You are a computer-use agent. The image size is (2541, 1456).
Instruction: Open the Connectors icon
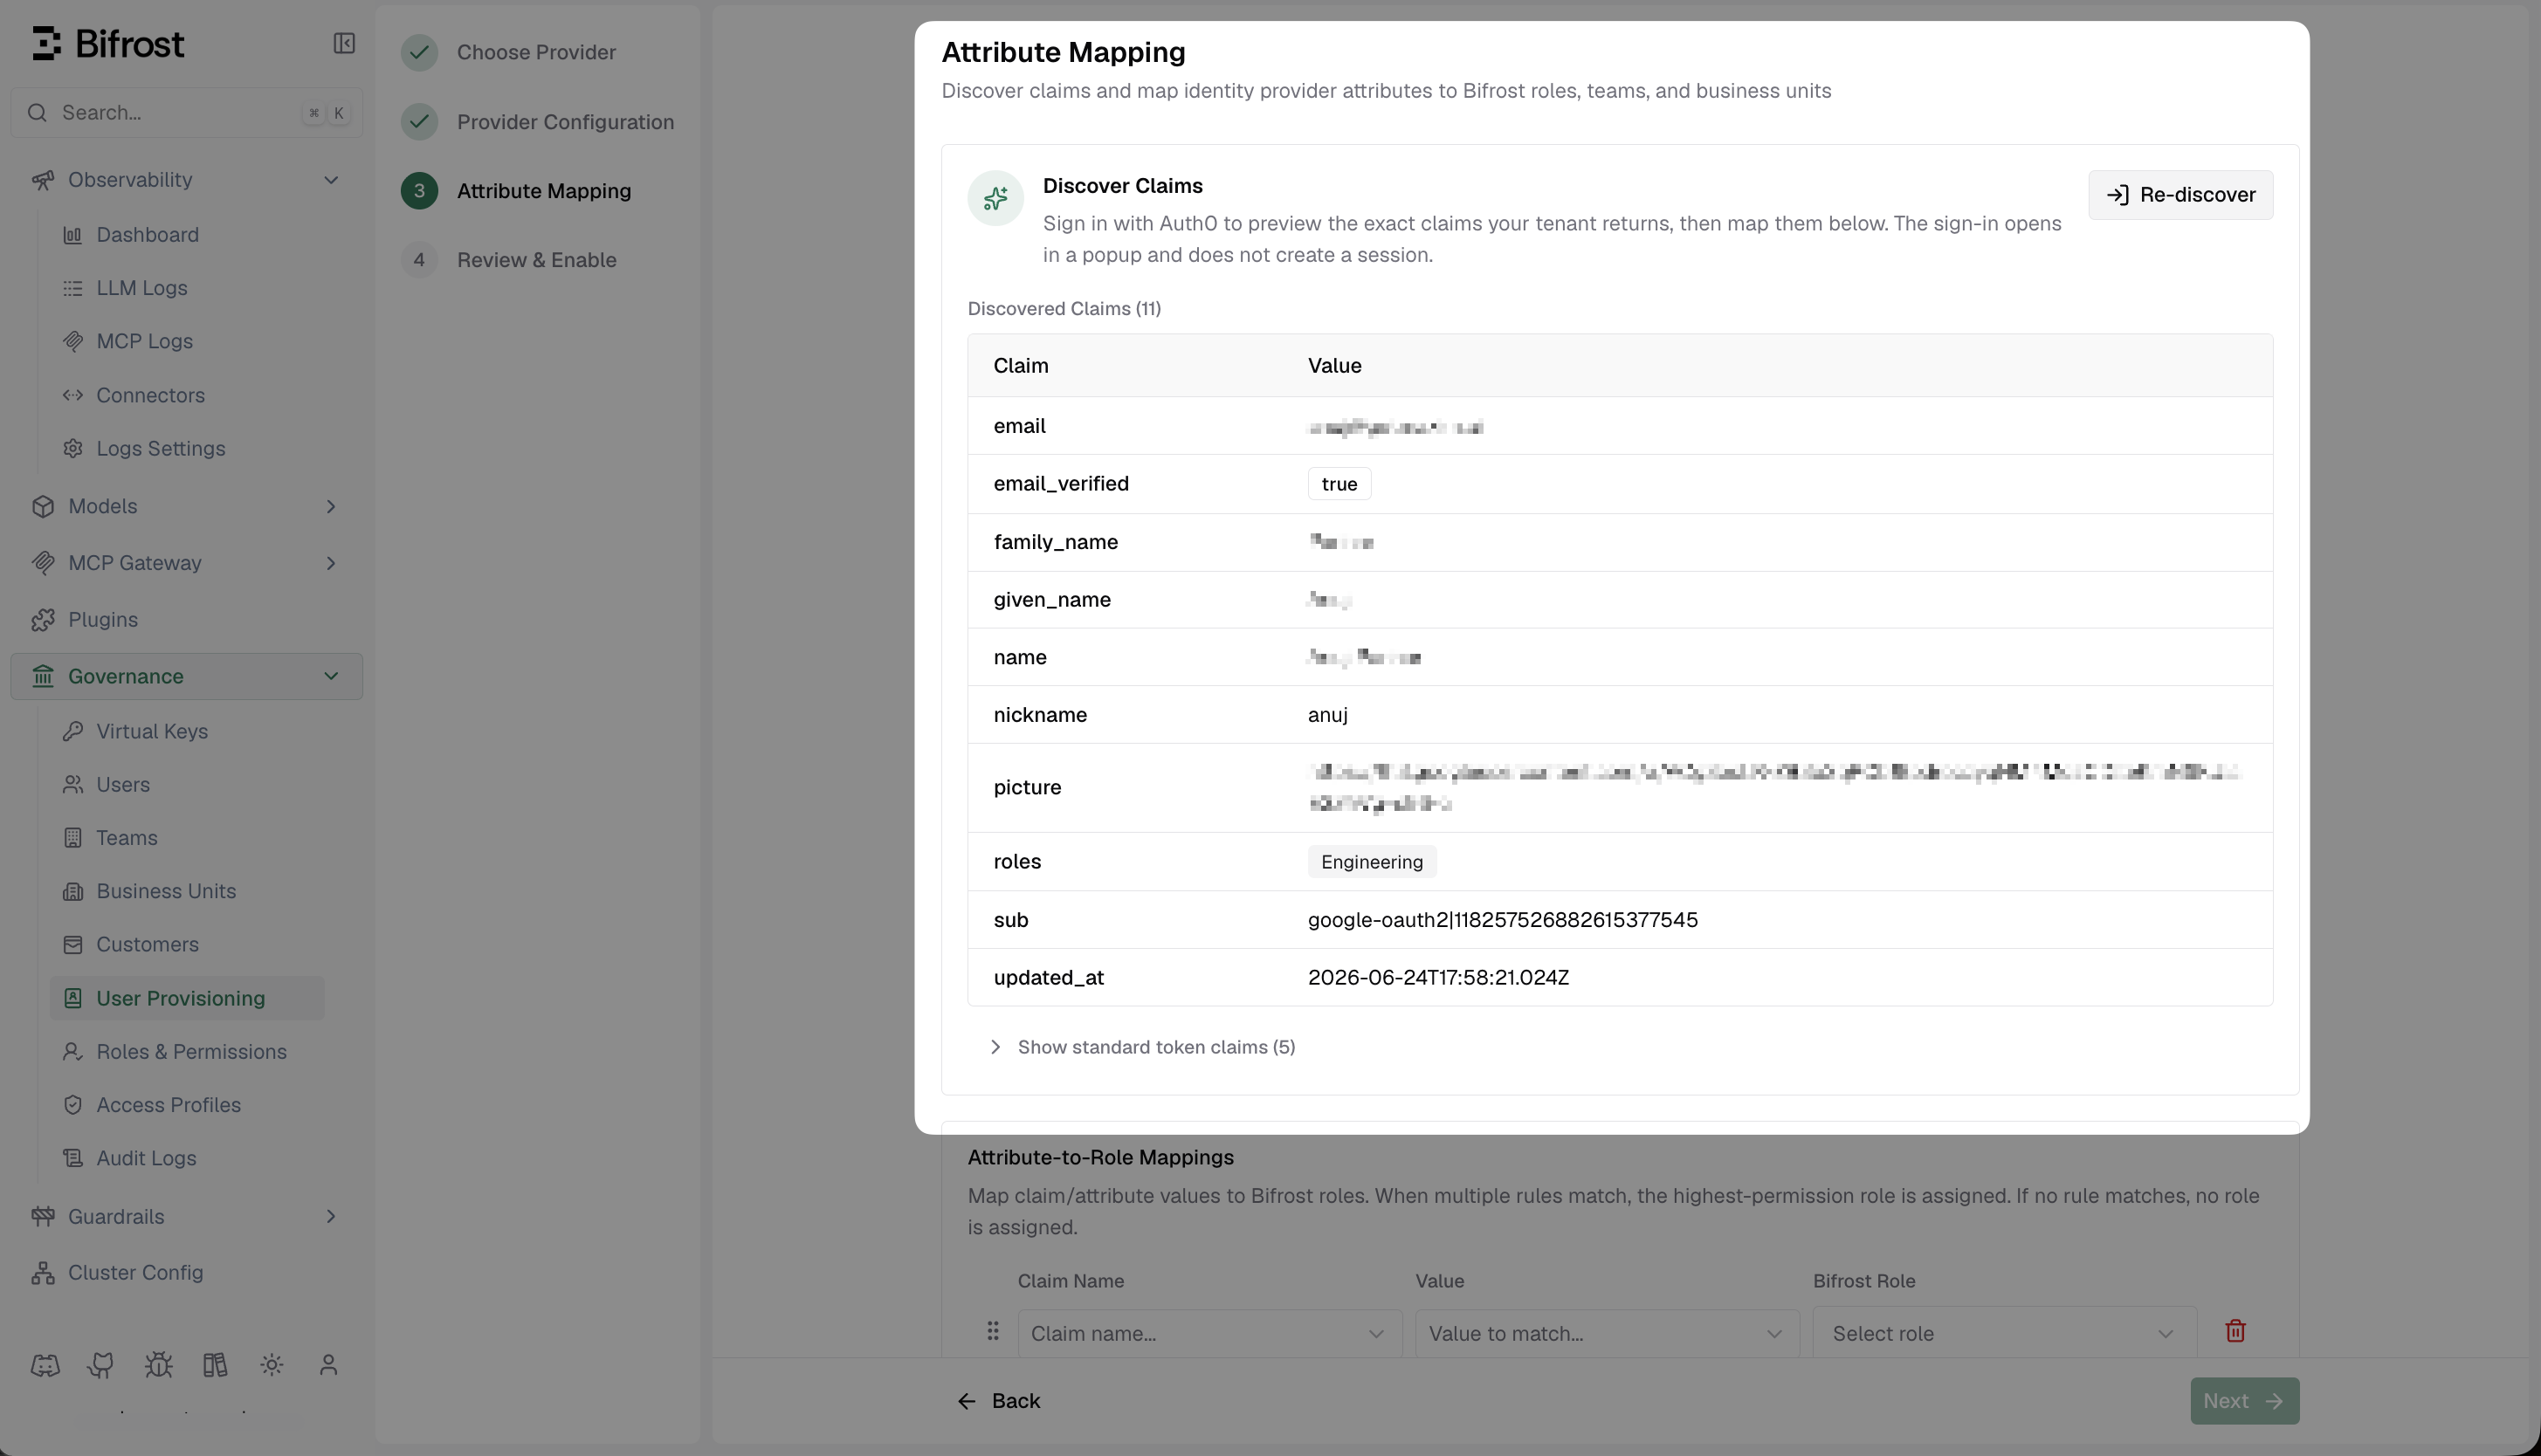click(73, 395)
